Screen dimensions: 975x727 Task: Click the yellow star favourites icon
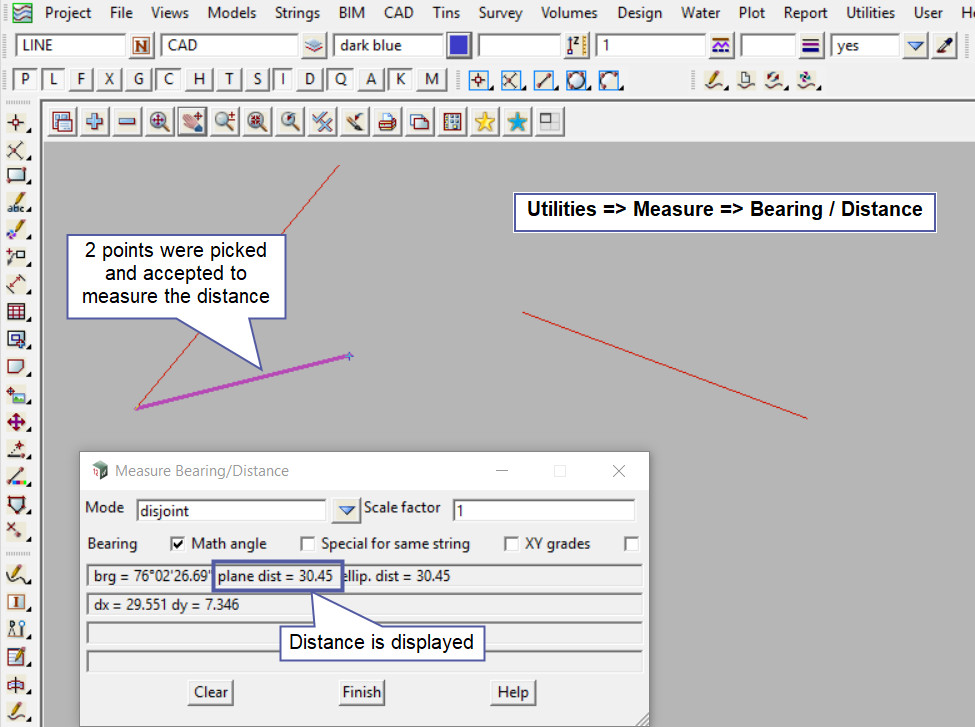pyautogui.click(x=485, y=121)
